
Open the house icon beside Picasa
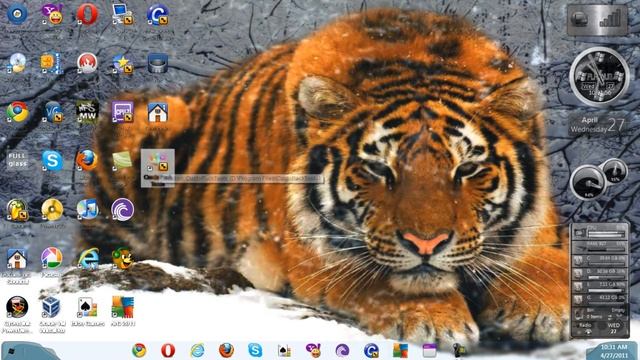(x=17, y=258)
